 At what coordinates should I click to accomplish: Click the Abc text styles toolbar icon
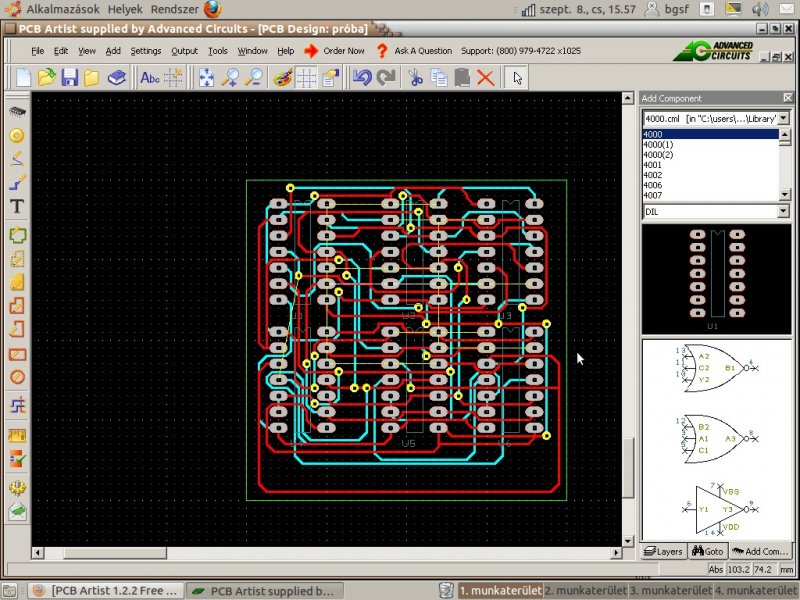pos(150,78)
